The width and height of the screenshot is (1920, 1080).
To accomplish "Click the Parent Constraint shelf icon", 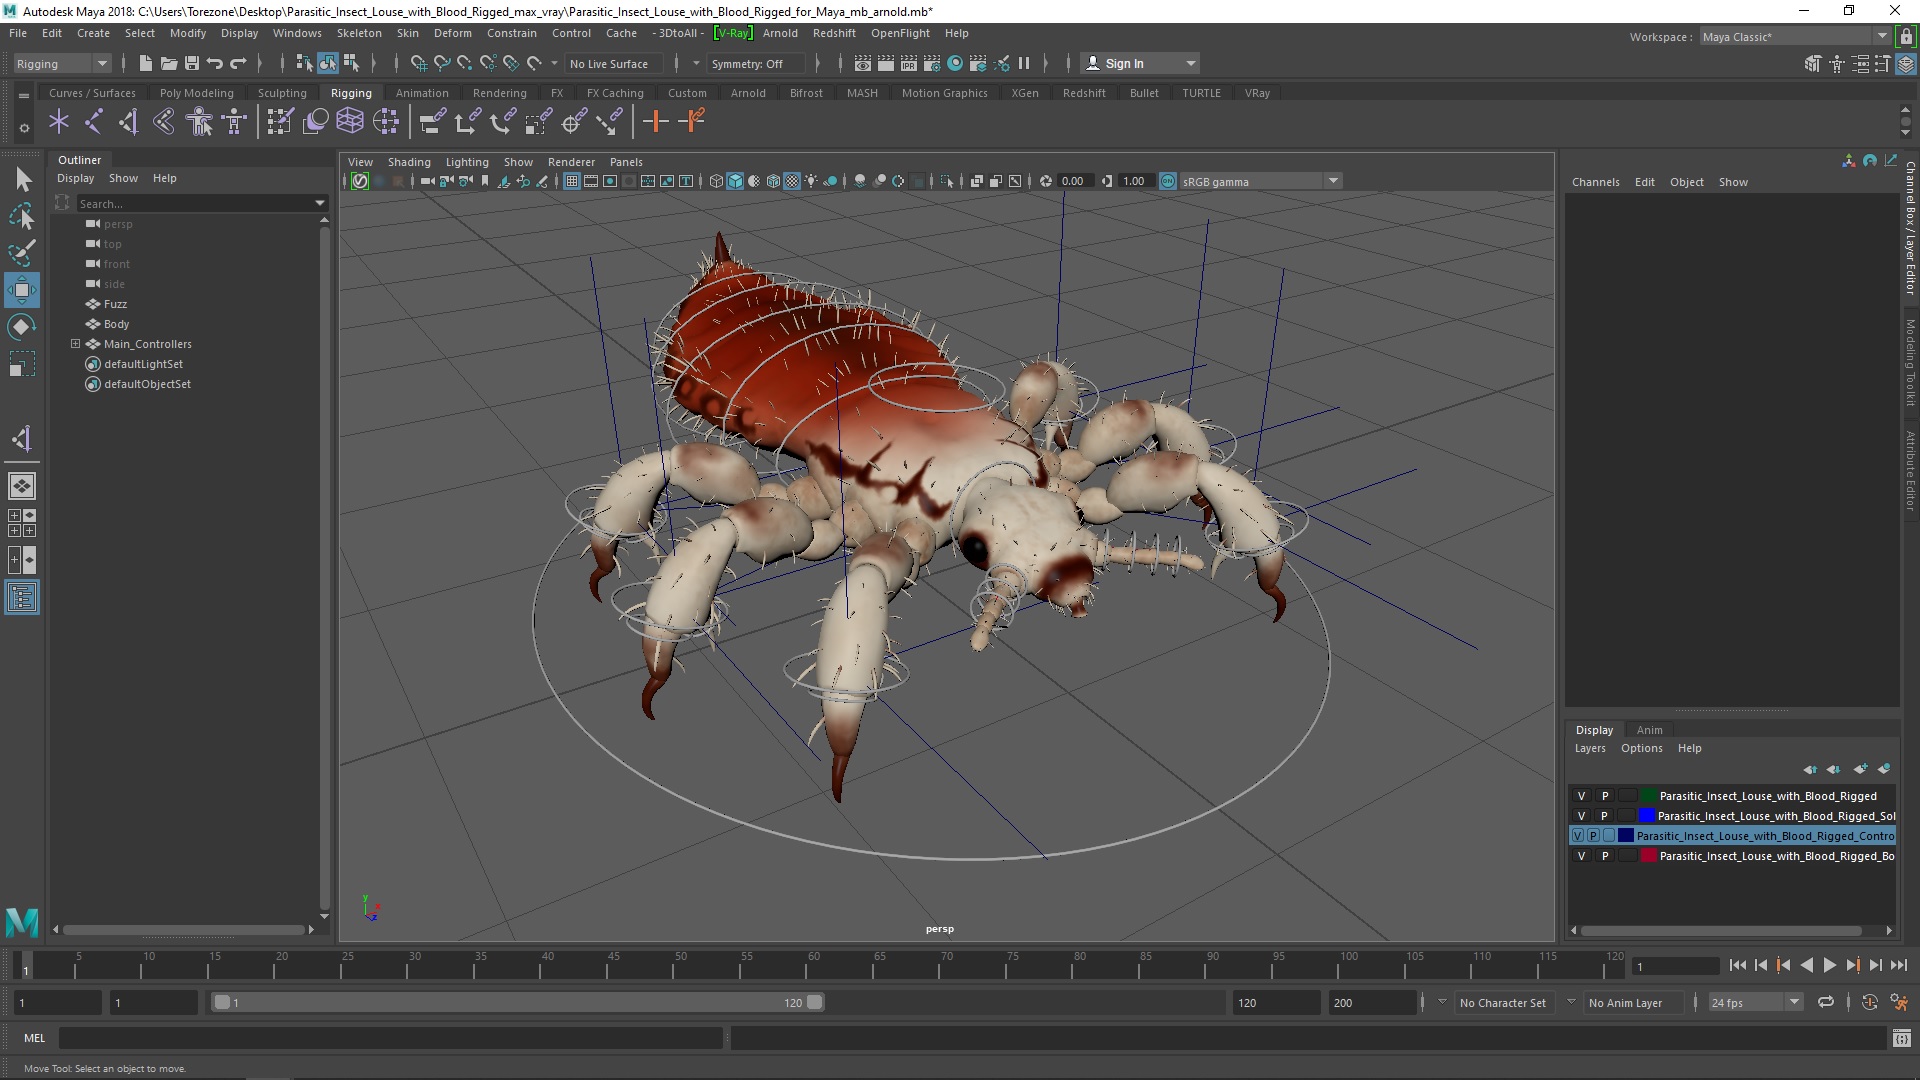I will 432,122.
